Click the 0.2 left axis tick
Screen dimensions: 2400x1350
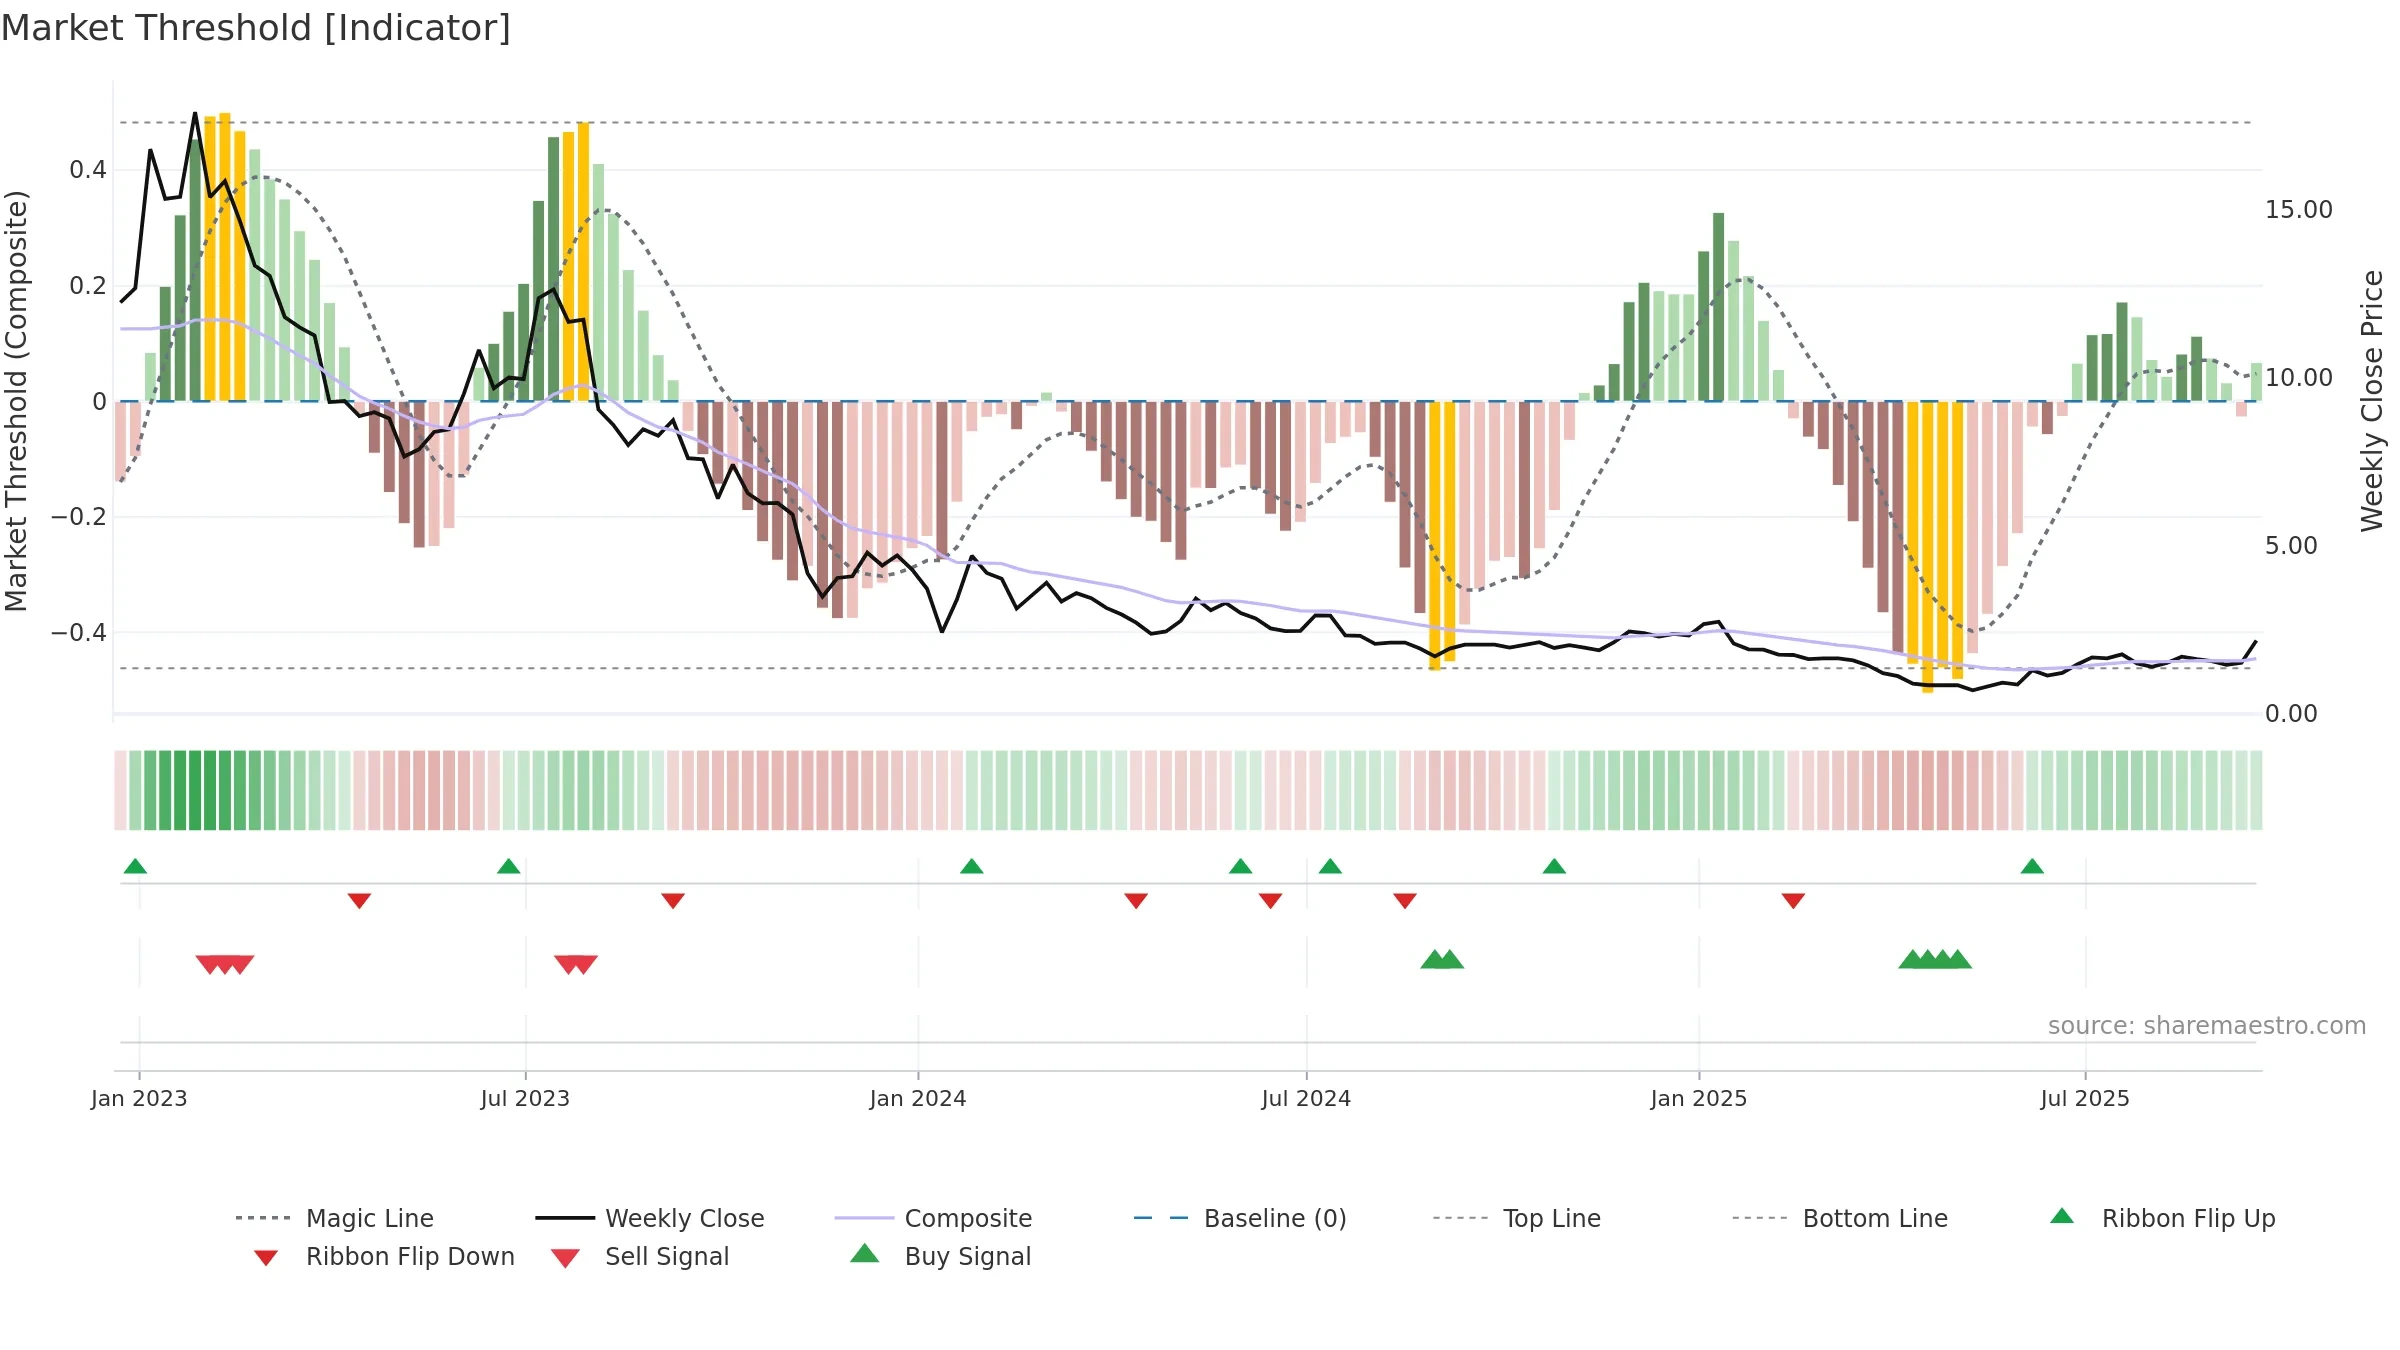pyautogui.click(x=88, y=286)
